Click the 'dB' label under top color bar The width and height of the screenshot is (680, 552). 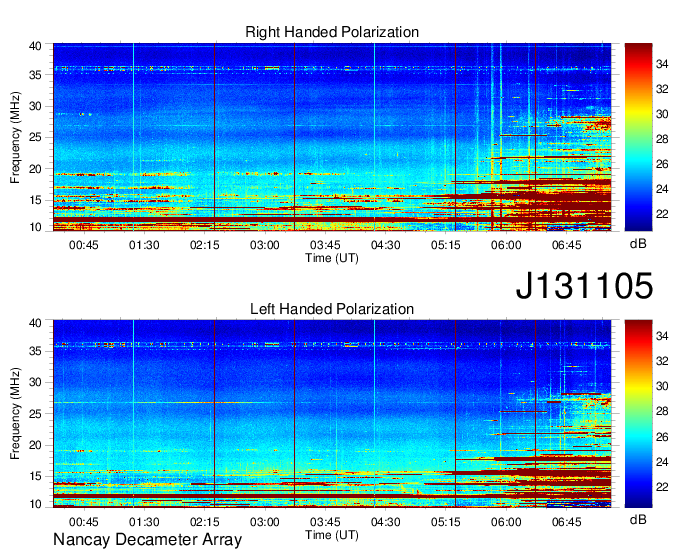pos(638,244)
